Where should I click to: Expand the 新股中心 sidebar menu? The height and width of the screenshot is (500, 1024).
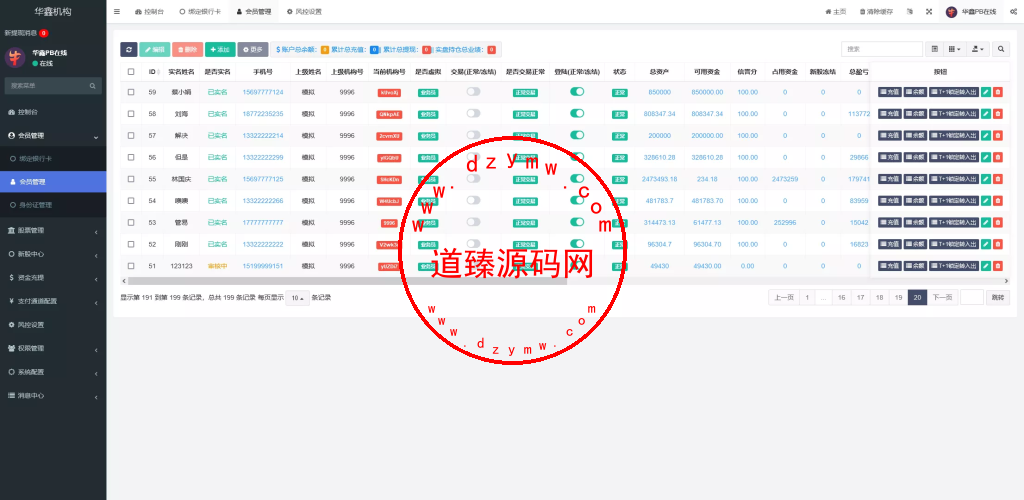53,254
